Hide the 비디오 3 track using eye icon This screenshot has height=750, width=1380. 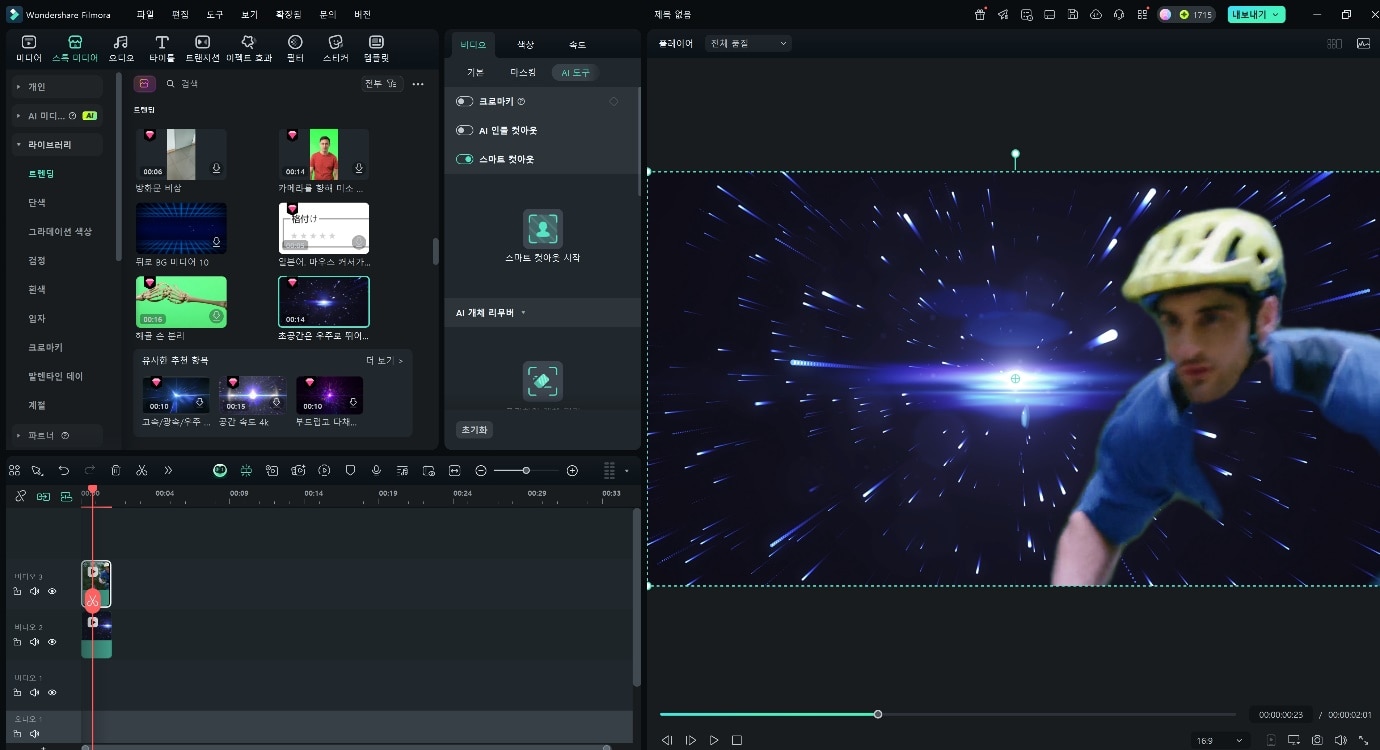[52, 591]
